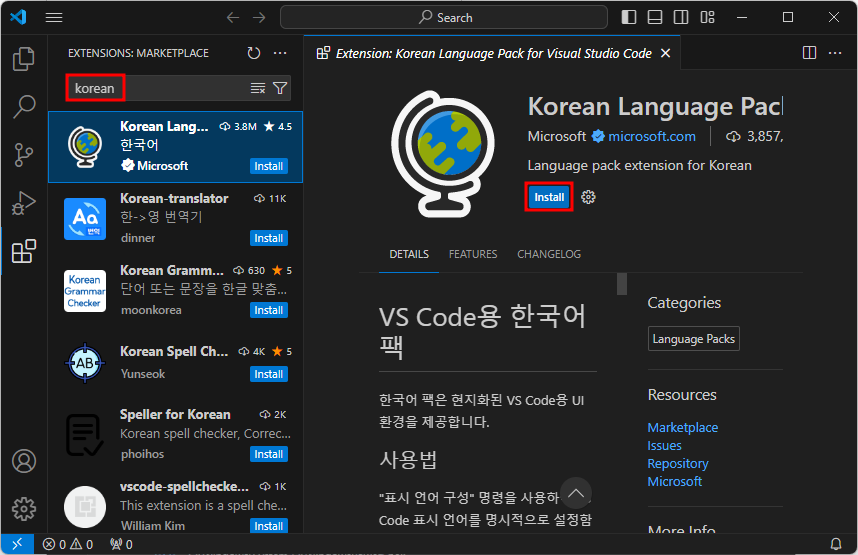Open the Microsoft resource link

[x=674, y=482]
